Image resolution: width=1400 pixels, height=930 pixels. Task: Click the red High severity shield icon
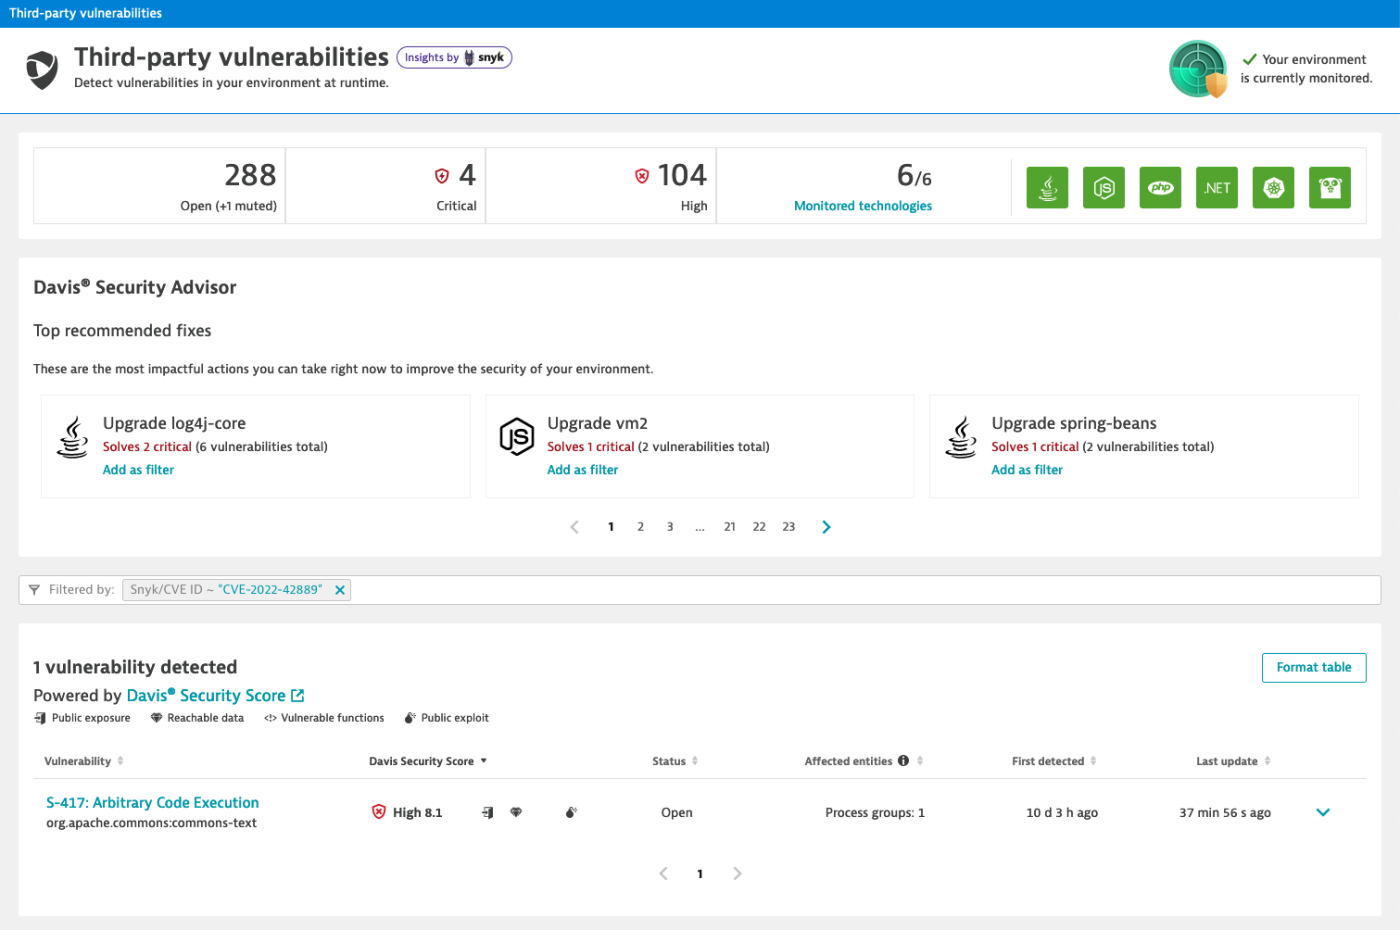pyautogui.click(x=379, y=812)
